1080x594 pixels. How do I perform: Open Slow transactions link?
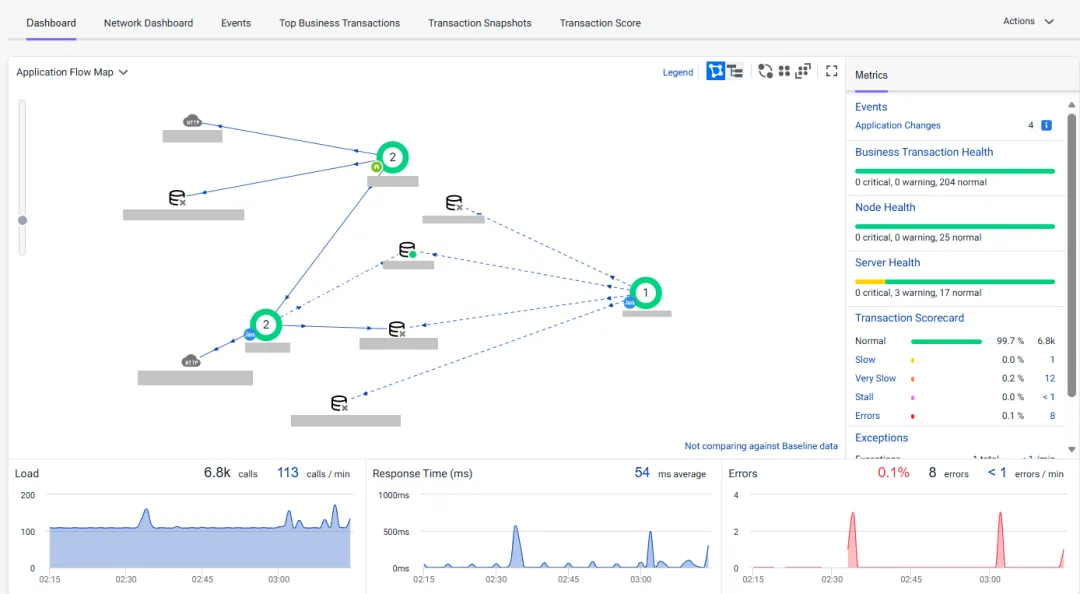point(865,360)
